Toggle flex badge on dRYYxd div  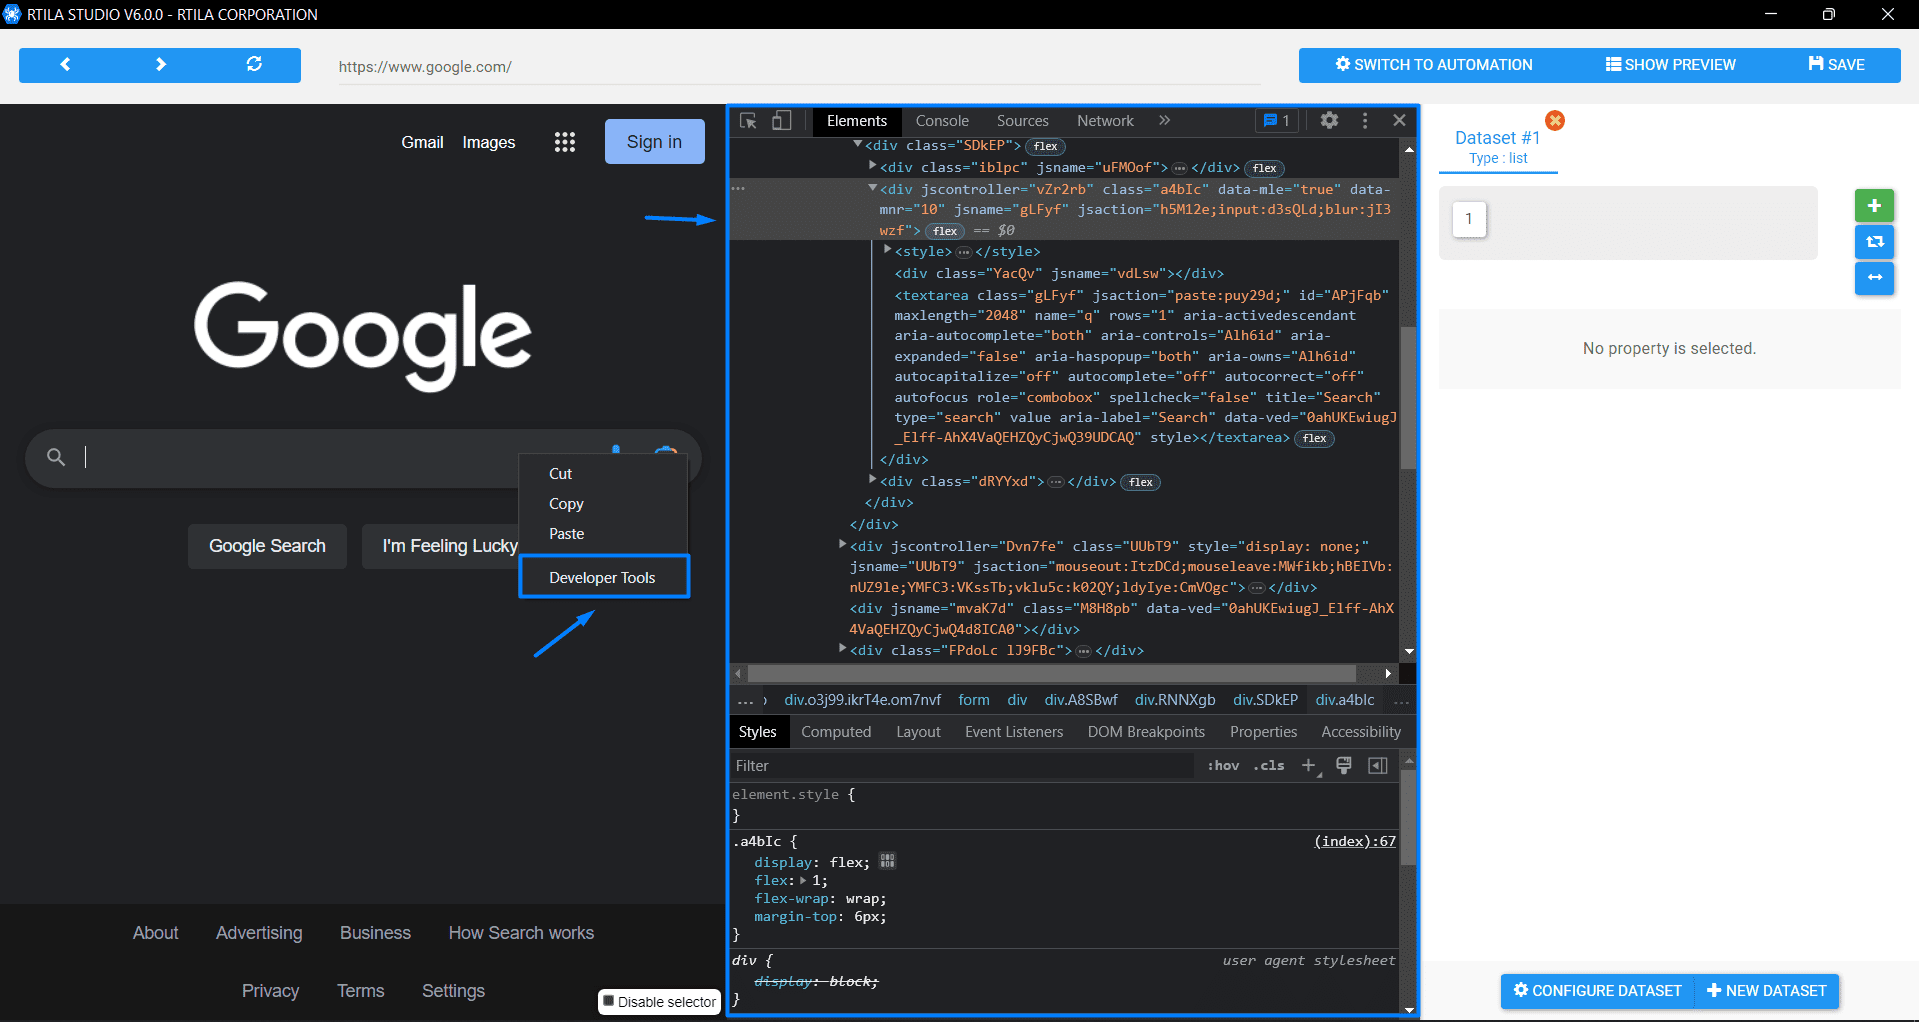[x=1140, y=482]
